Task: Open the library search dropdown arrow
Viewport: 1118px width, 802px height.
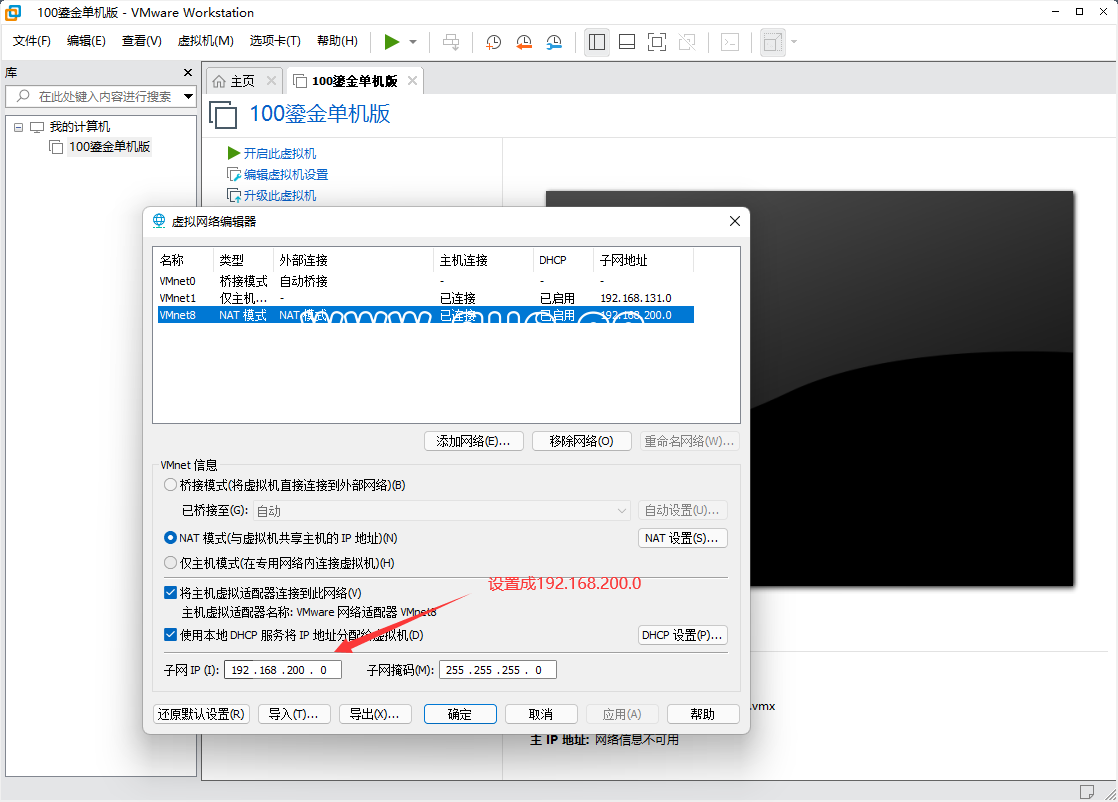Action: coord(188,96)
